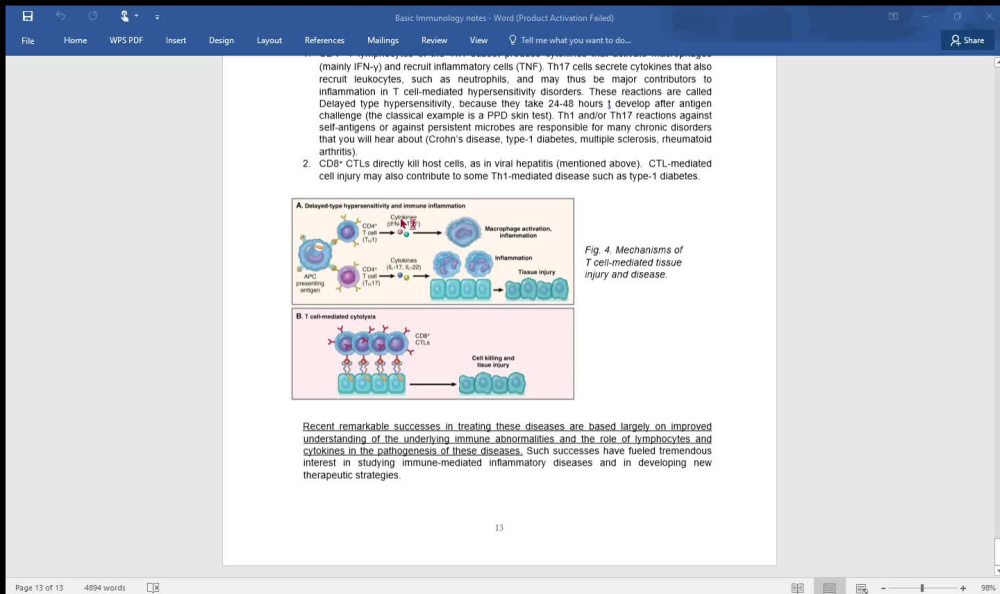
Task: Click the document title 'Basic Immunology notes'
Action: pyautogui.click(x=440, y=18)
